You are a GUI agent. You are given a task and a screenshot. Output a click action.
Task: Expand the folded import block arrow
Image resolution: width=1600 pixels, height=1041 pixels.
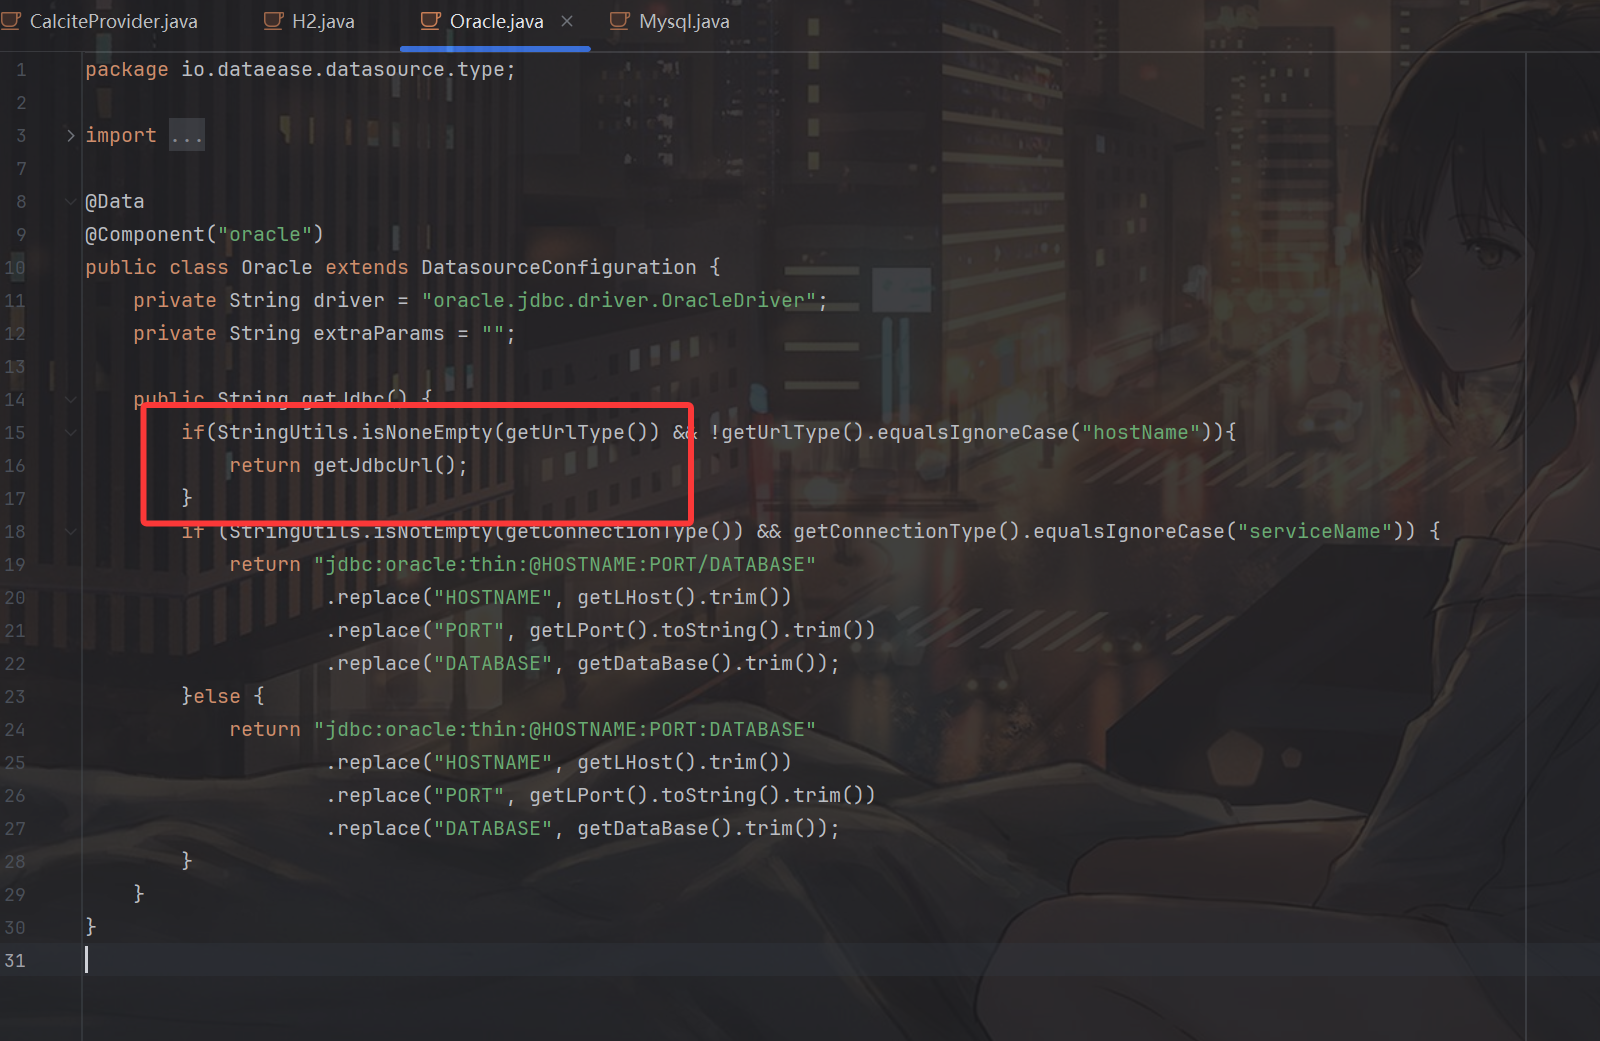[70, 135]
